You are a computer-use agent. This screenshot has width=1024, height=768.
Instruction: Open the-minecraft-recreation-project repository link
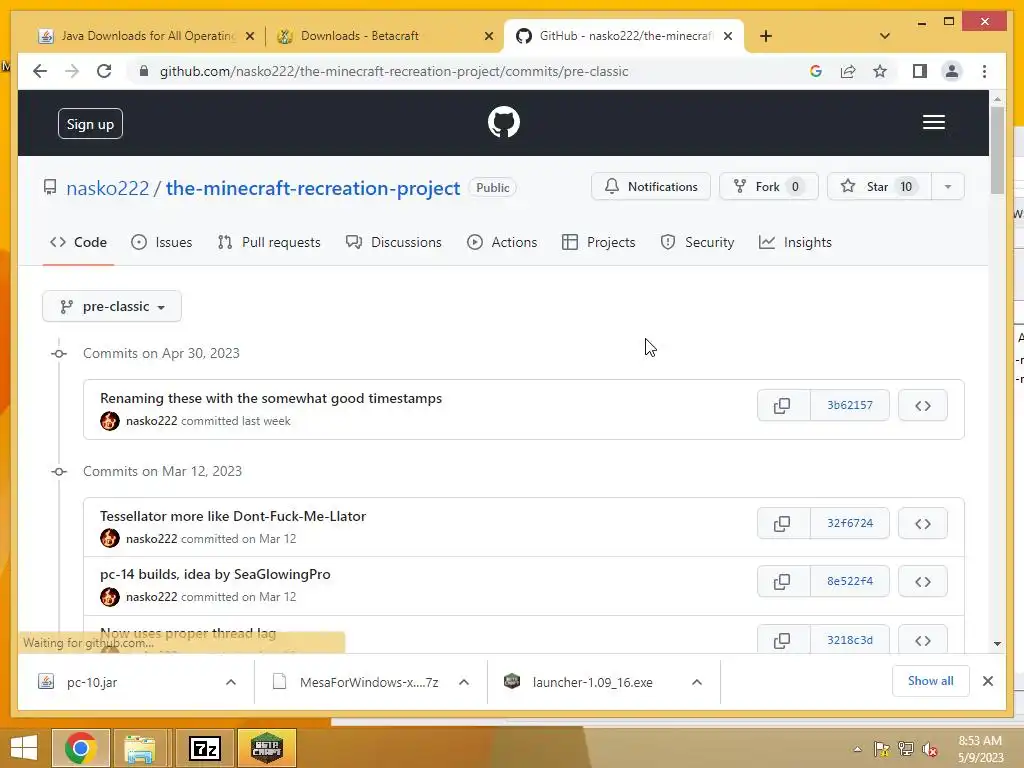click(x=313, y=188)
